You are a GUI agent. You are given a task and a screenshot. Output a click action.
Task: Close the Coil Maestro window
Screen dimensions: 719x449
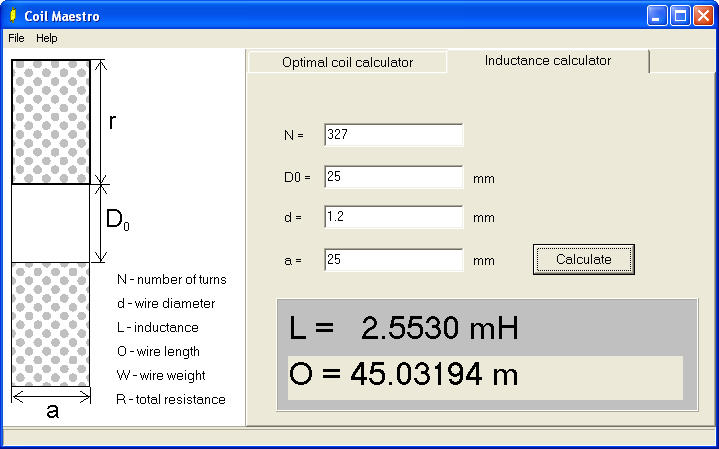703,16
